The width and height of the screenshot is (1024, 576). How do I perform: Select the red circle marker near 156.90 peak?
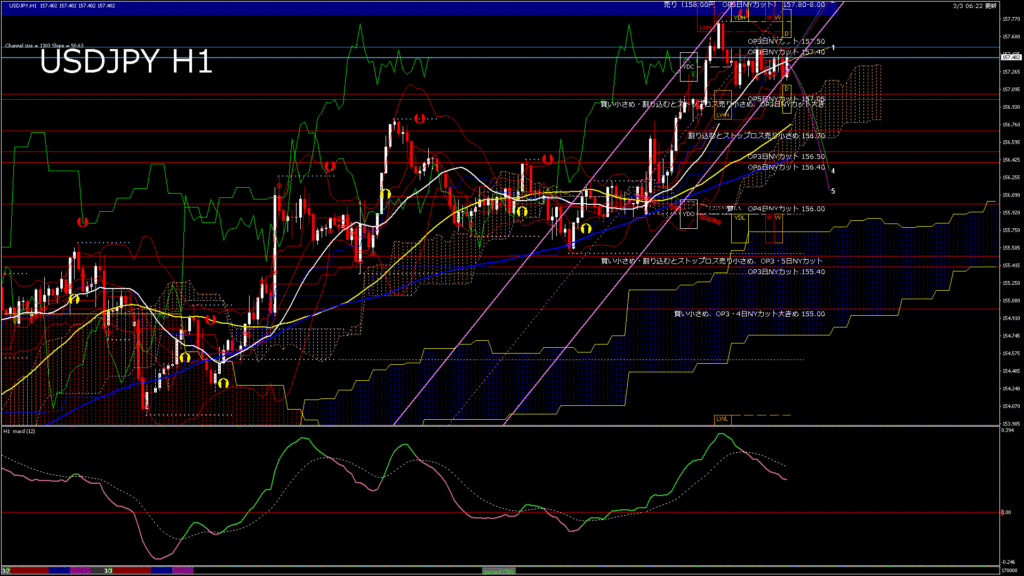(x=420, y=119)
